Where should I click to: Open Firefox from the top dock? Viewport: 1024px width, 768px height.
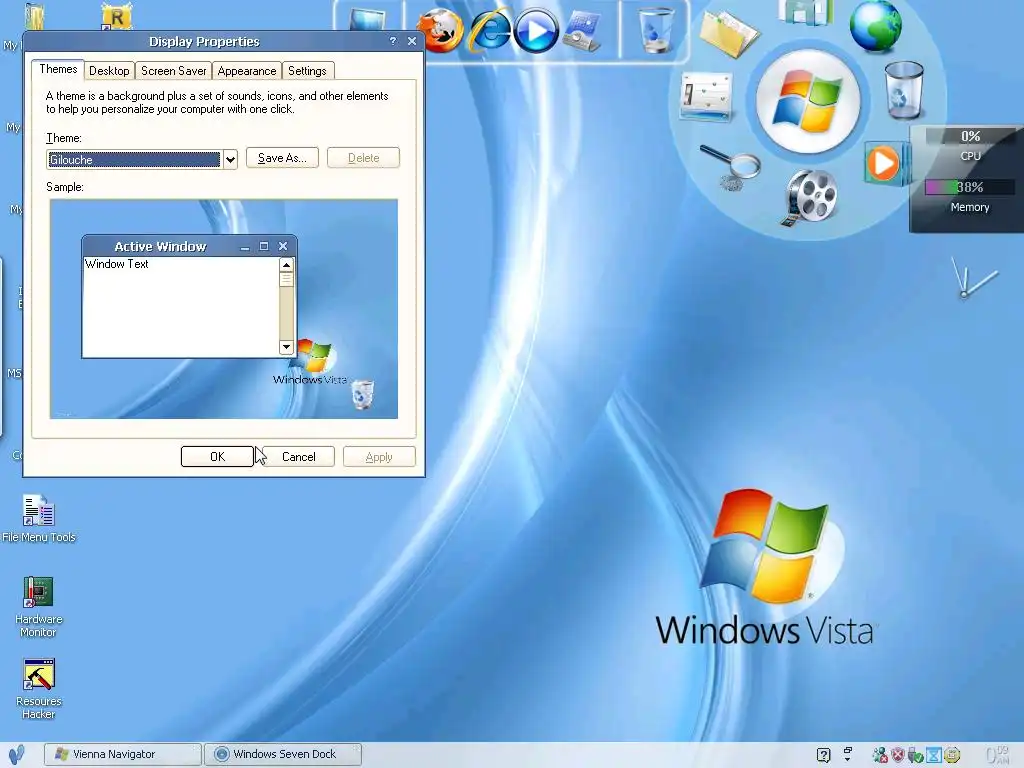(441, 31)
